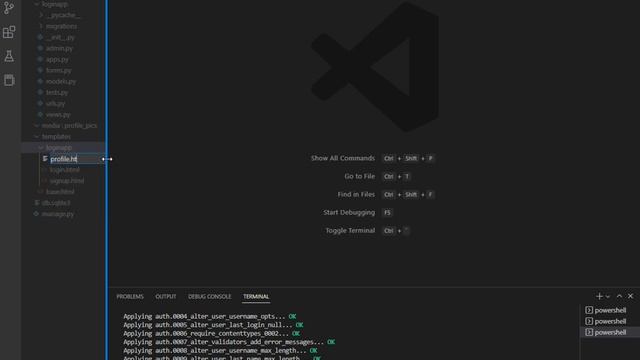
Task: Click the Python icon beside admin.py
Action: 40,48
